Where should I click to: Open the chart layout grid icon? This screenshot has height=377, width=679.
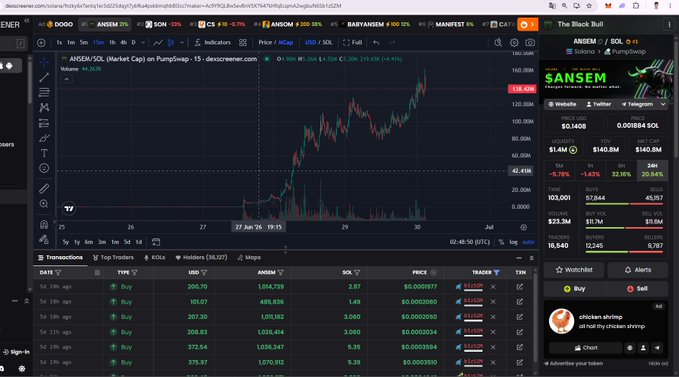point(243,42)
